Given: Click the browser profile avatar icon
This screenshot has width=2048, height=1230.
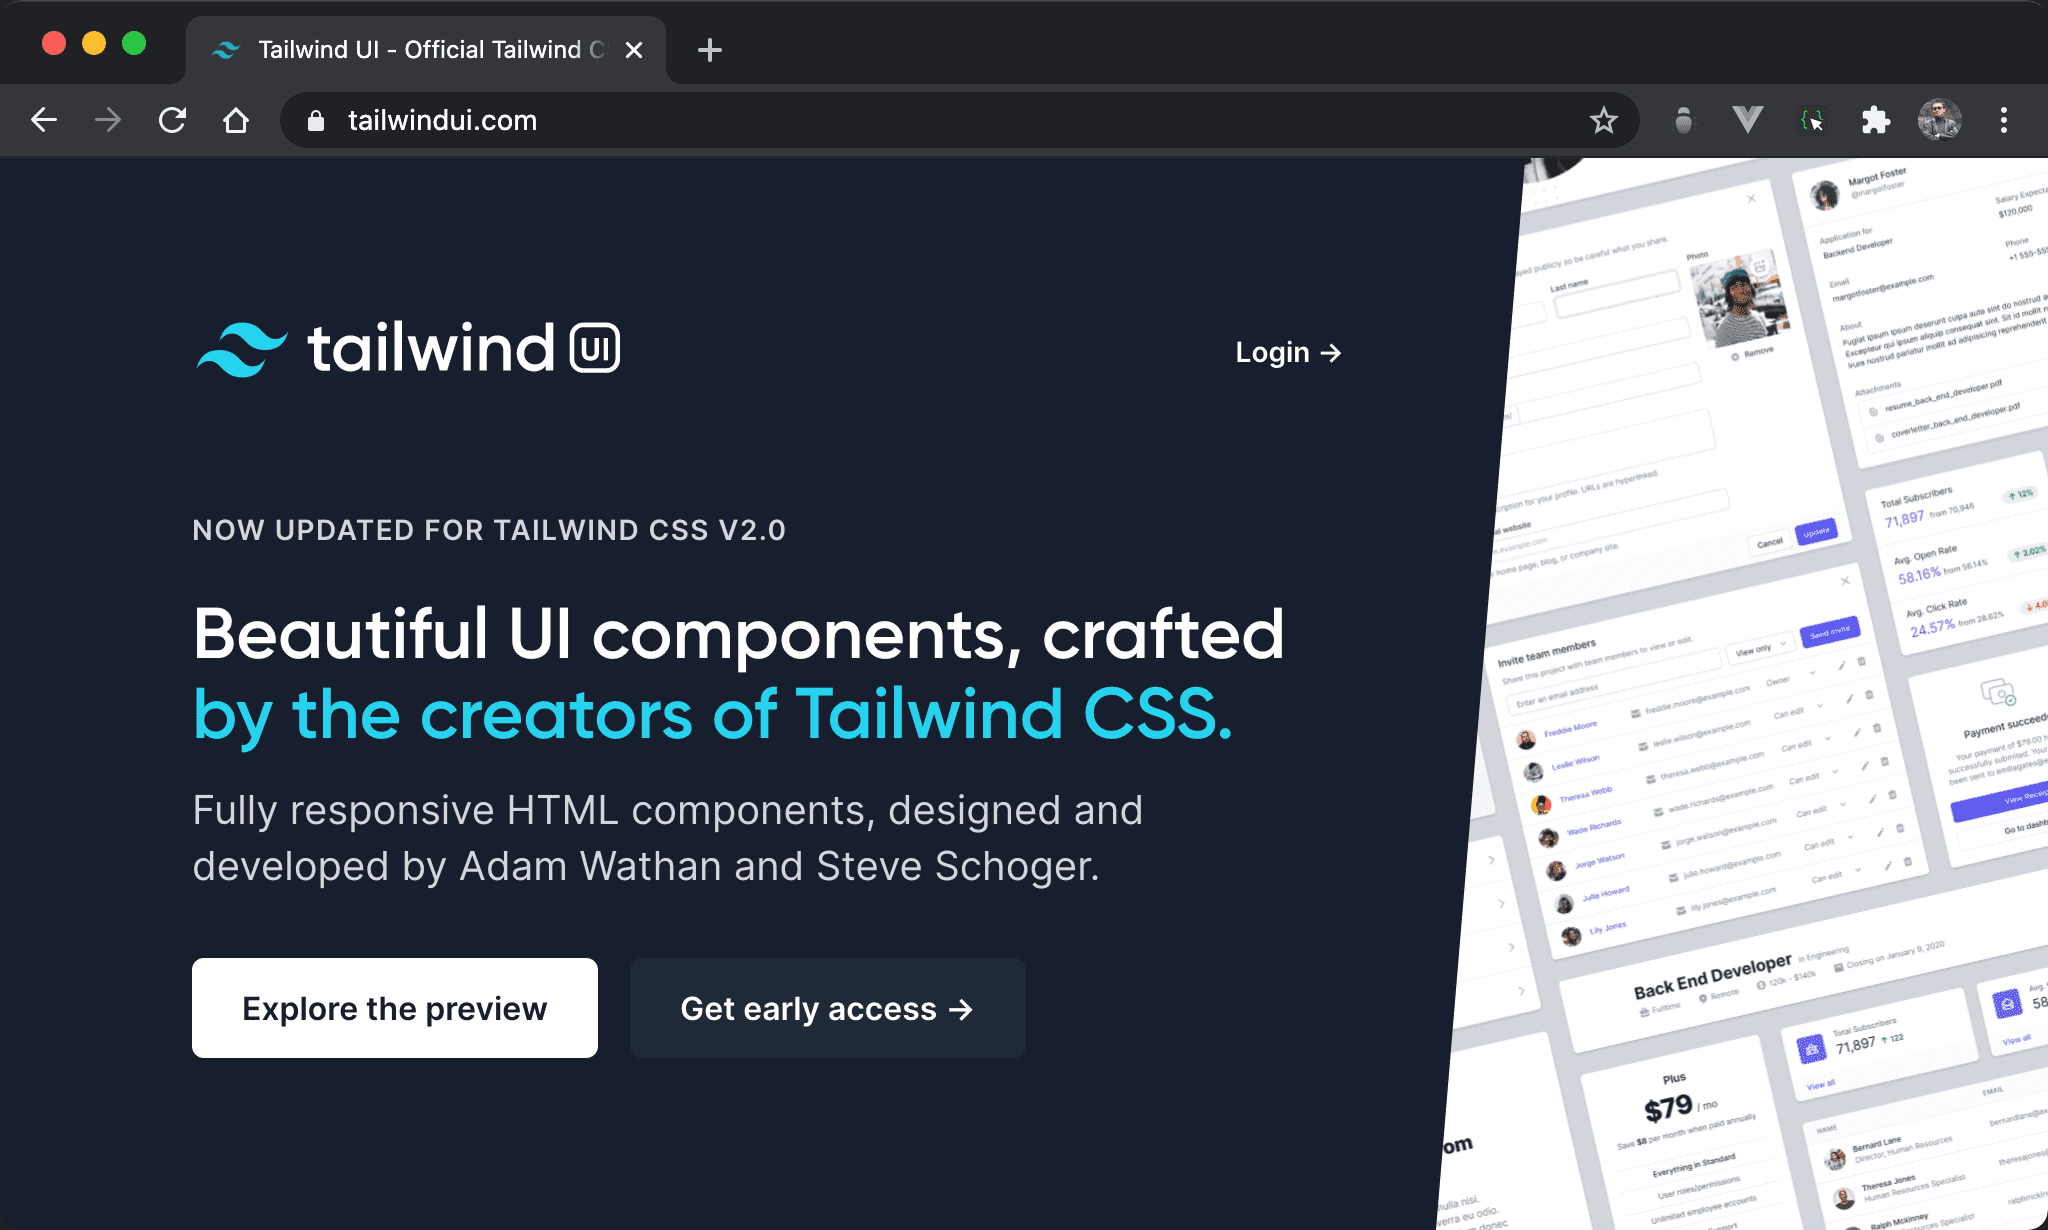Looking at the screenshot, I should pyautogui.click(x=1940, y=121).
